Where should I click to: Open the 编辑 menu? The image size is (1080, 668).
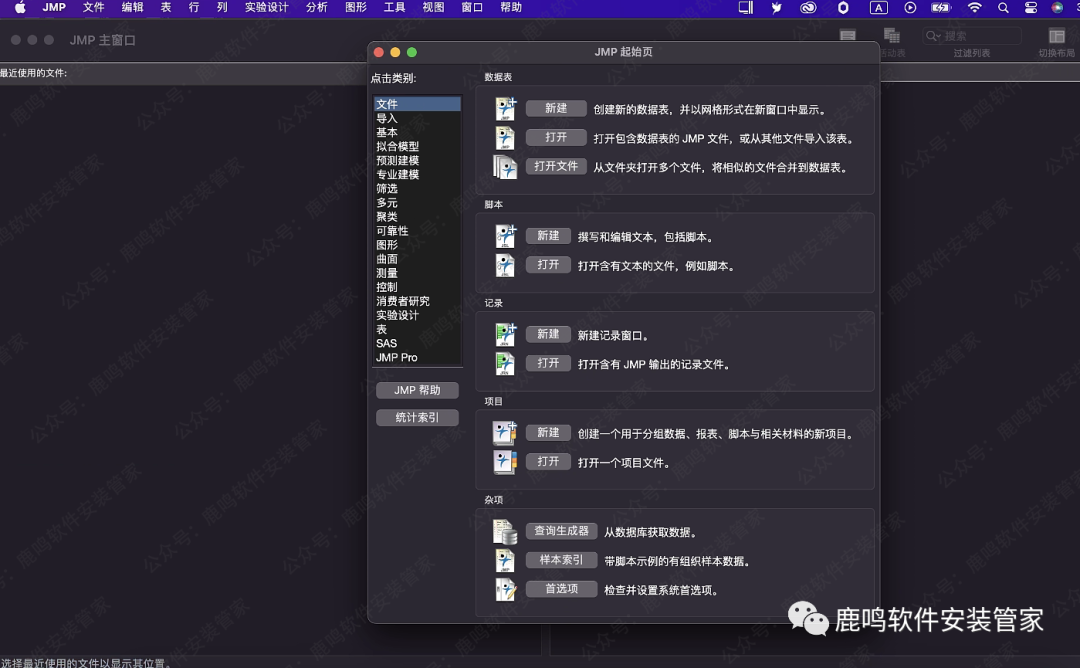pos(132,8)
